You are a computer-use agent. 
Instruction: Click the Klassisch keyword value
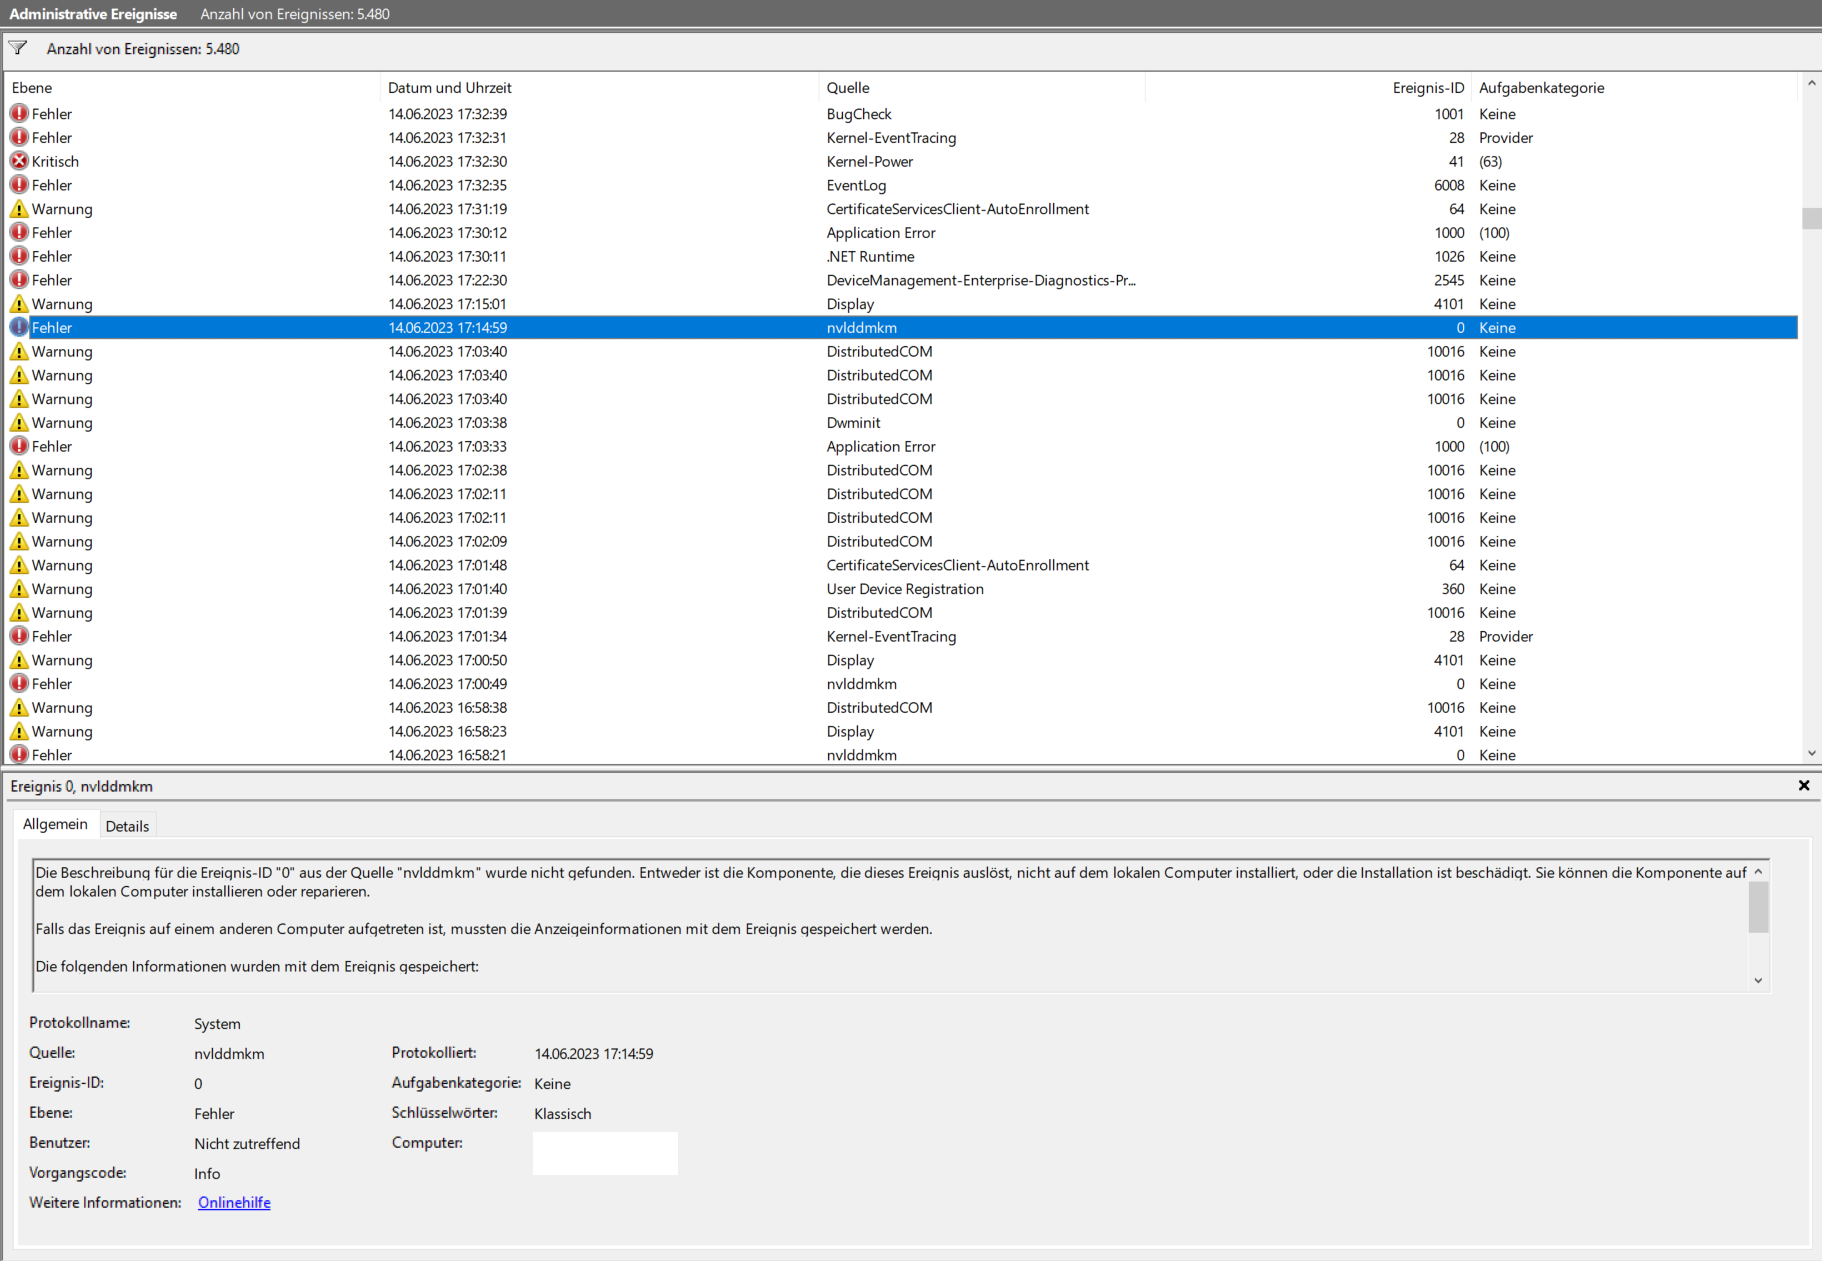[x=563, y=1113]
